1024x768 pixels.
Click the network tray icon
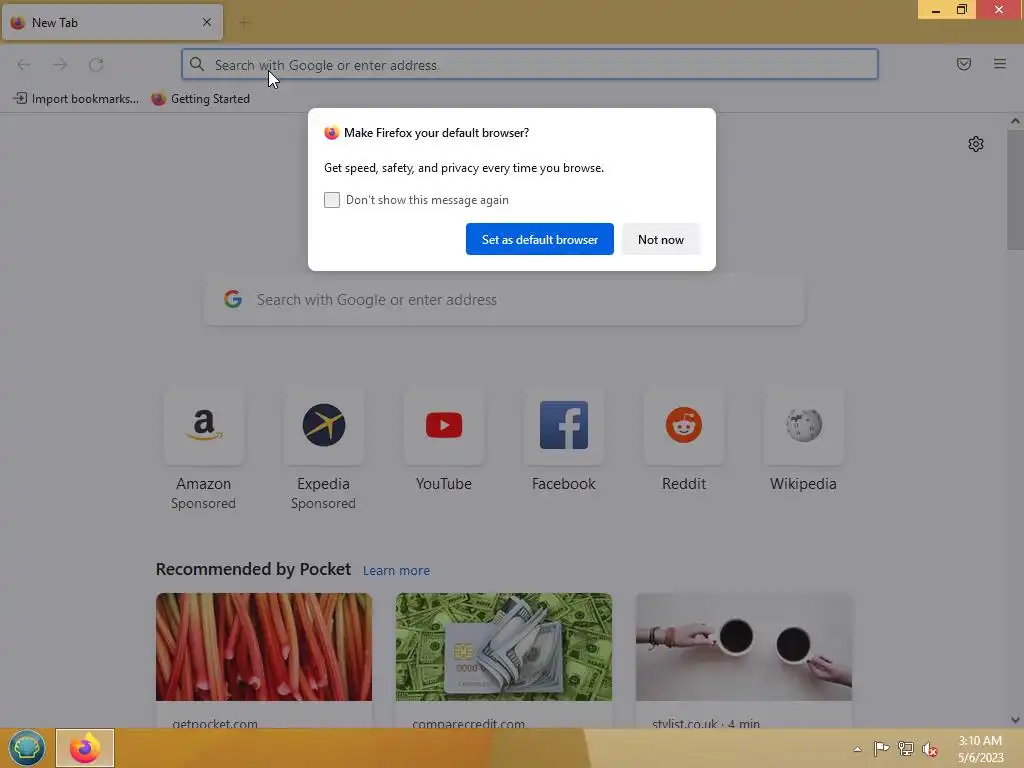pos(905,748)
